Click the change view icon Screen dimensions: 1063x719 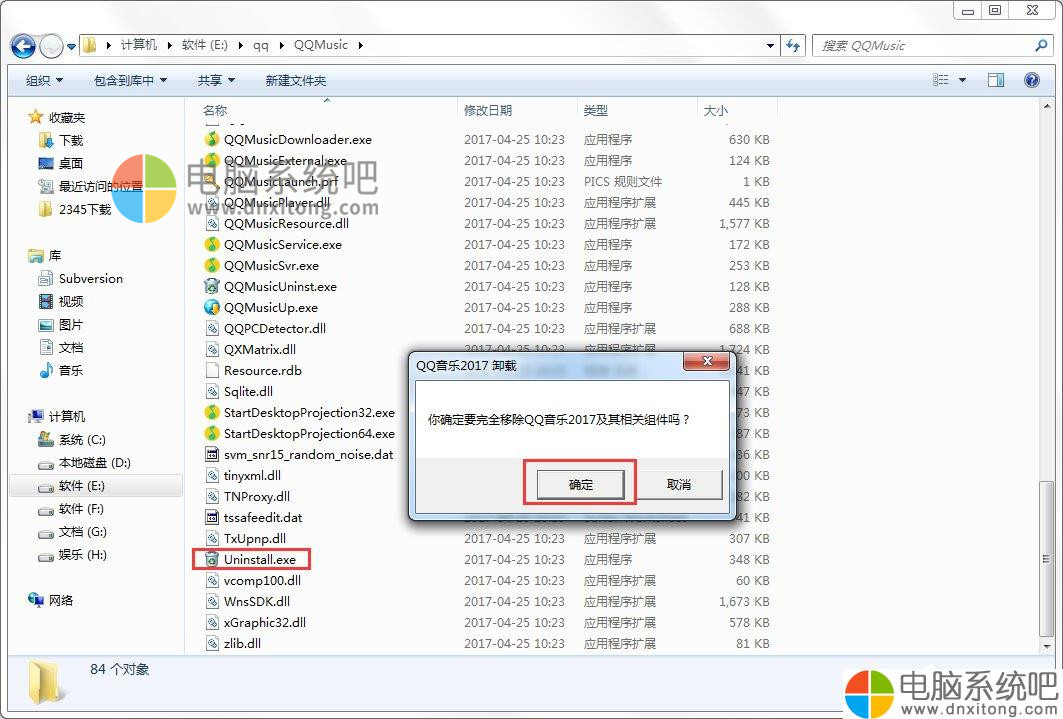tap(940, 80)
